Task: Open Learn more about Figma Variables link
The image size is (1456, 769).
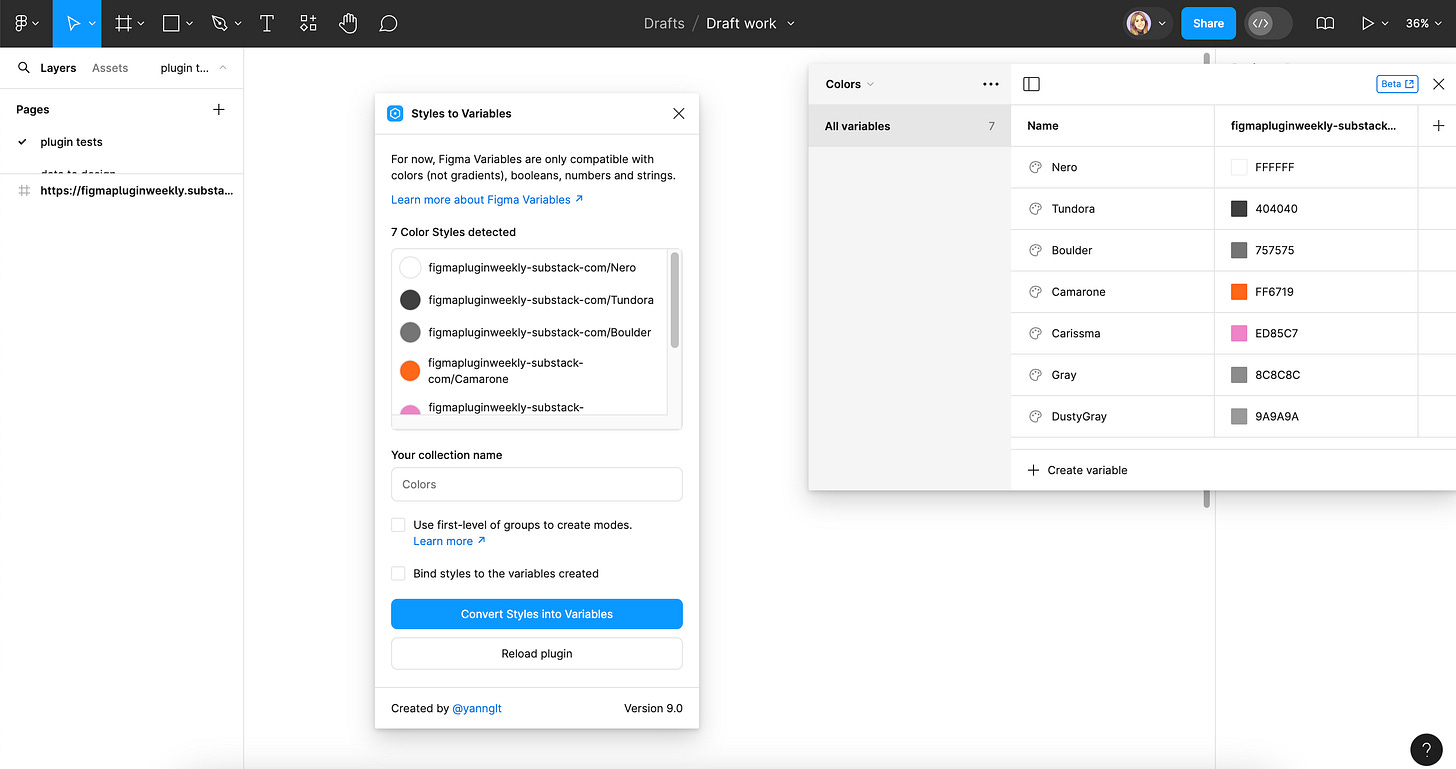Action: pyautogui.click(x=487, y=199)
